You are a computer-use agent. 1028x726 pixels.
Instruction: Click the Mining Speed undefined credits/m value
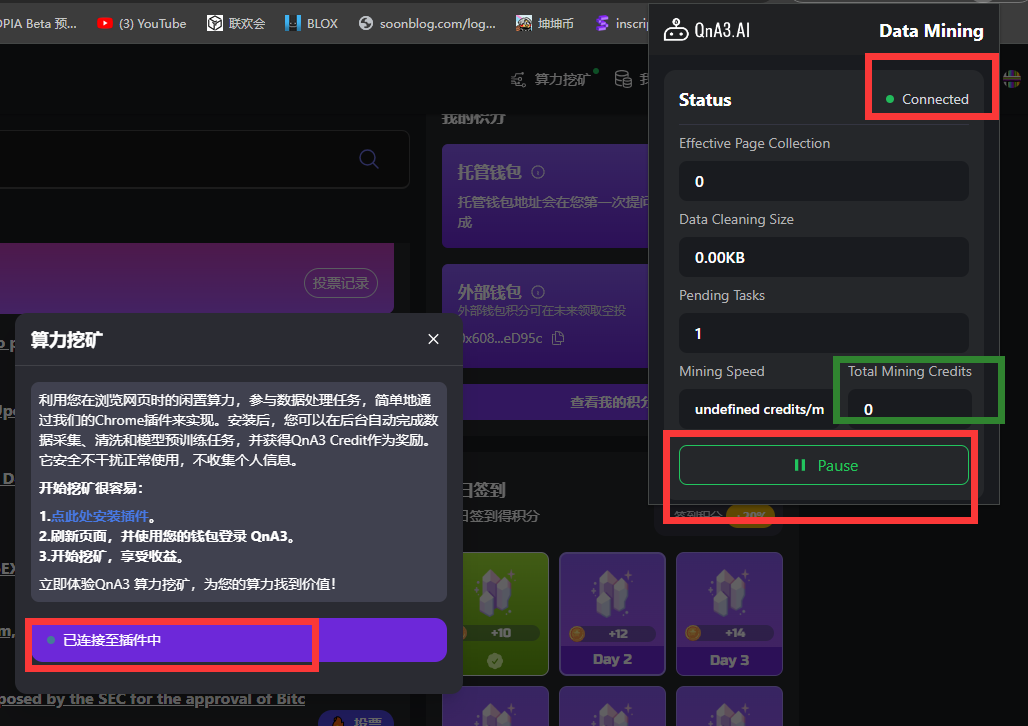coord(759,409)
